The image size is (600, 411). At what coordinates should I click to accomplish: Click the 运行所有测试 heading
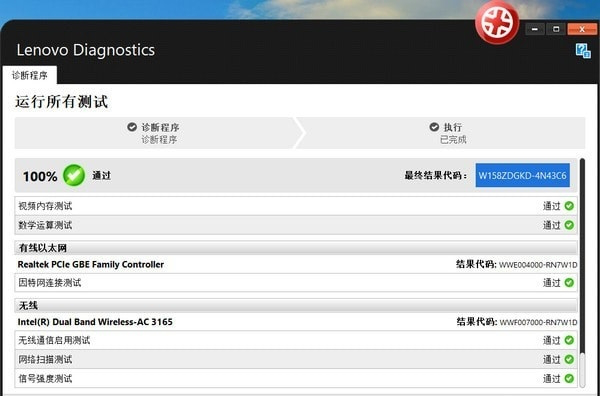(x=62, y=102)
